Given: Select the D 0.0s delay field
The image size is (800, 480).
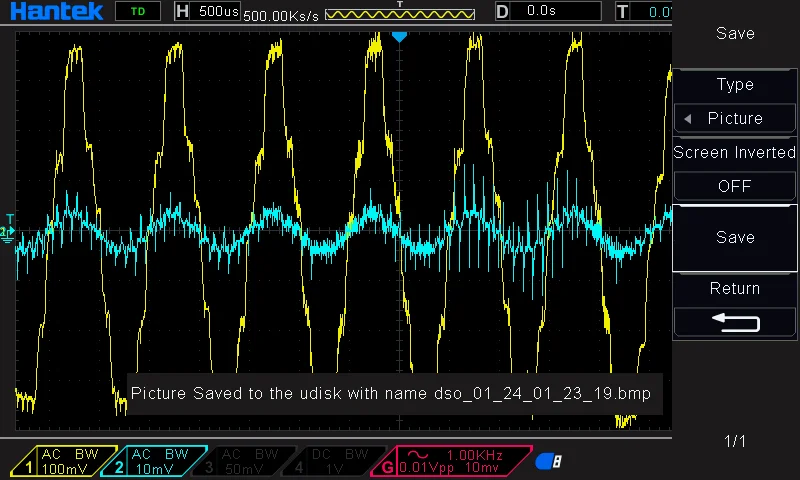Looking at the screenshot, I should tap(548, 11).
